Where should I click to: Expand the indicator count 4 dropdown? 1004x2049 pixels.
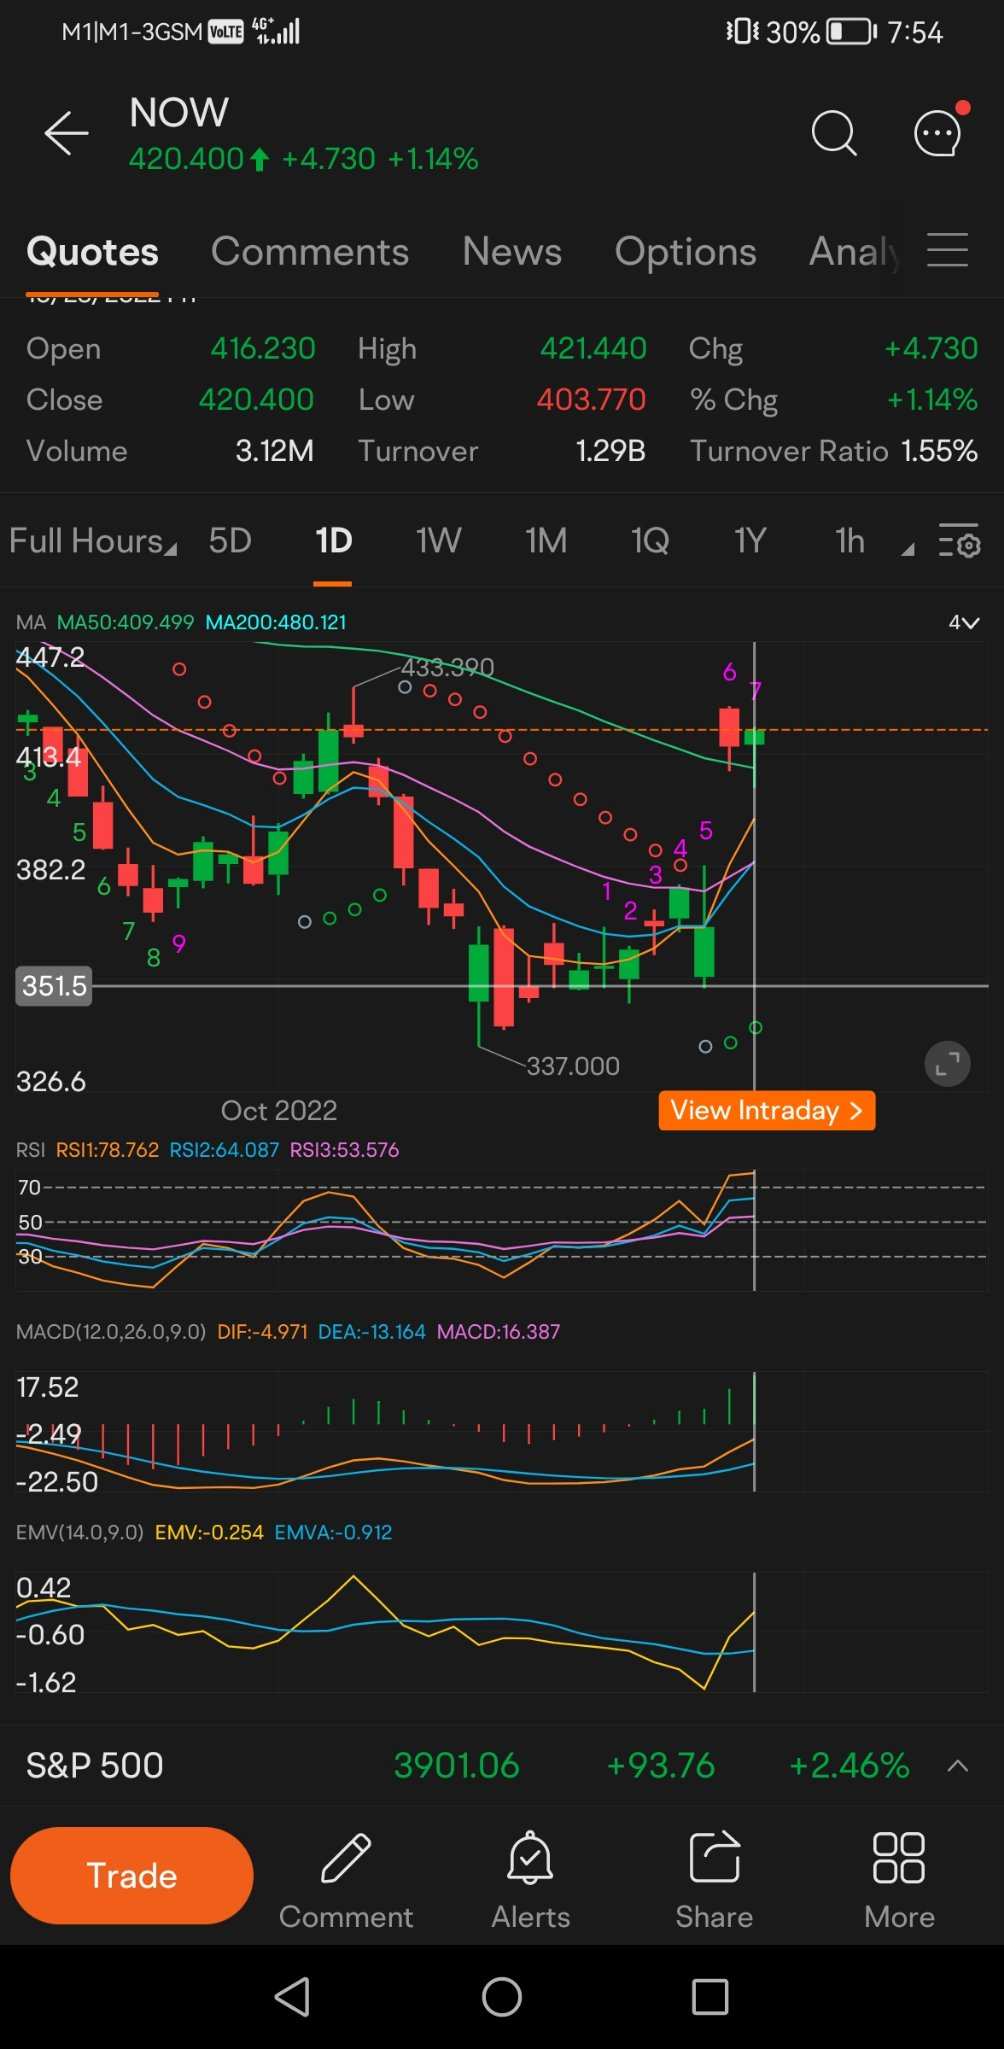(964, 622)
